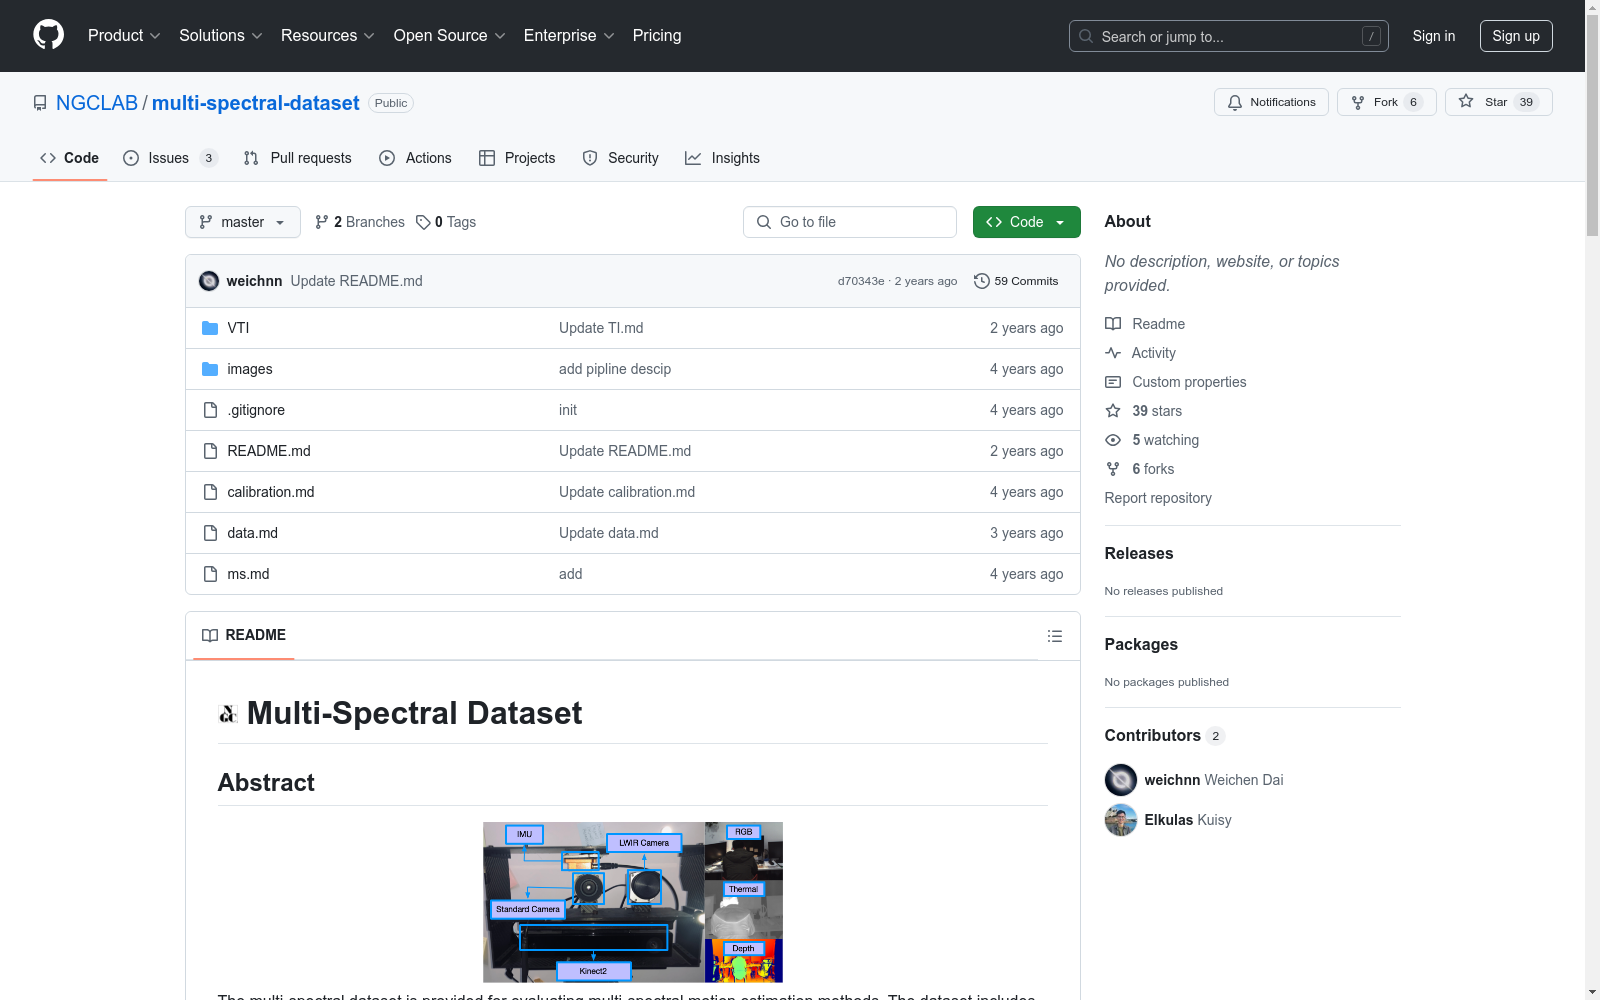Expand the Product menu
1600x1000 pixels.
click(124, 35)
